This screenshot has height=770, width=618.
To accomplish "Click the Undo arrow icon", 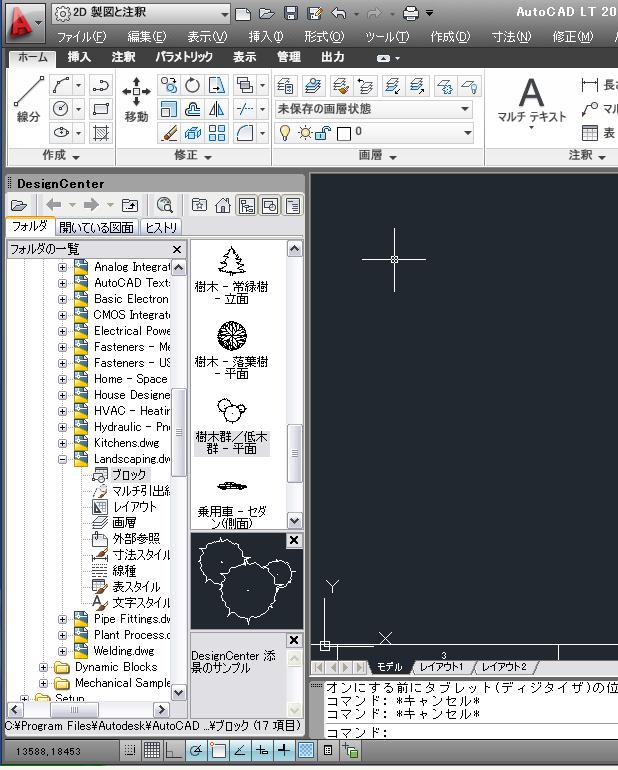I will click(338, 13).
